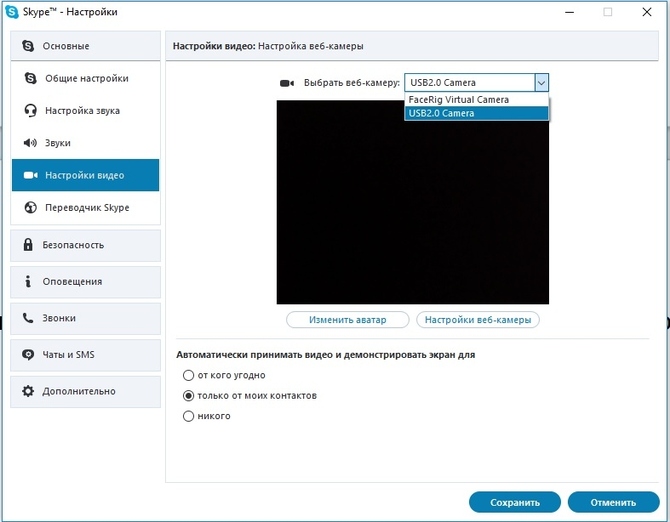This screenshot has height=522, width=670.
Task: Open the Основные settings section
Action: (85, 46)
